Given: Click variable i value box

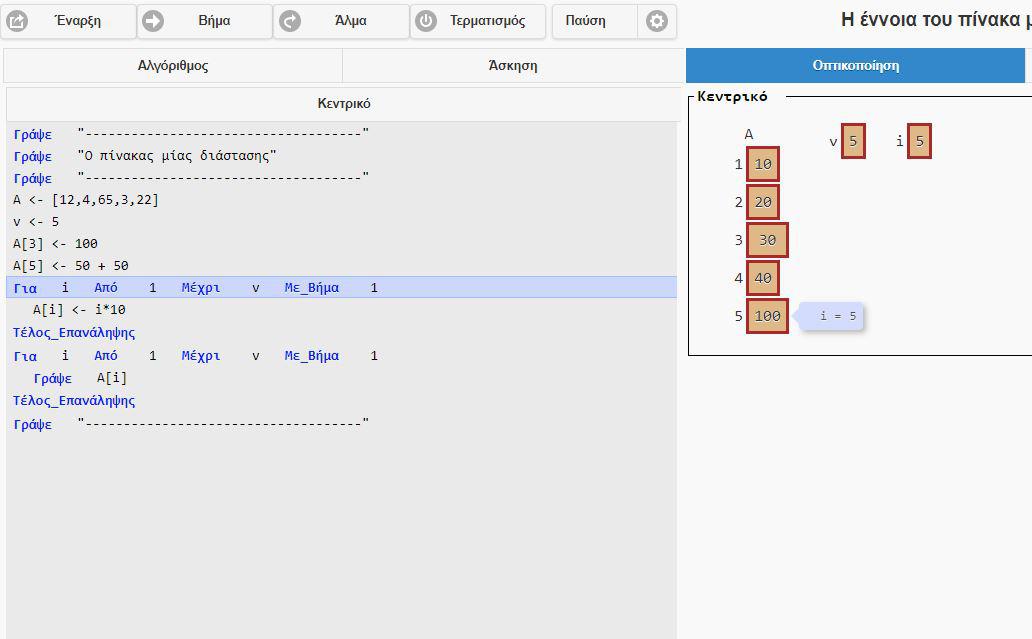Looking at the screenshot, I should (919, 141).
